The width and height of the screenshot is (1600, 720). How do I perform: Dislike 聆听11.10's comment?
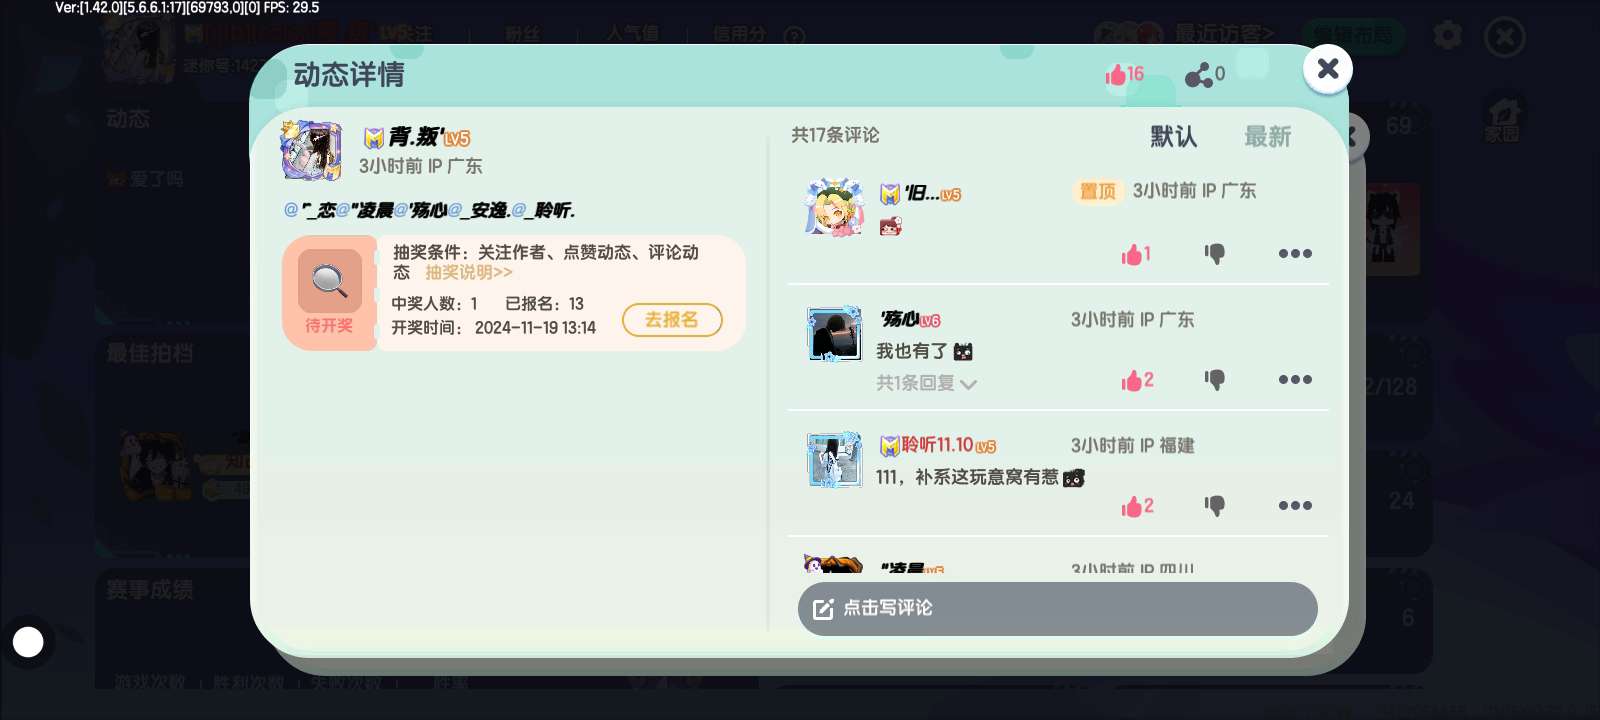tap(1214, 505)
